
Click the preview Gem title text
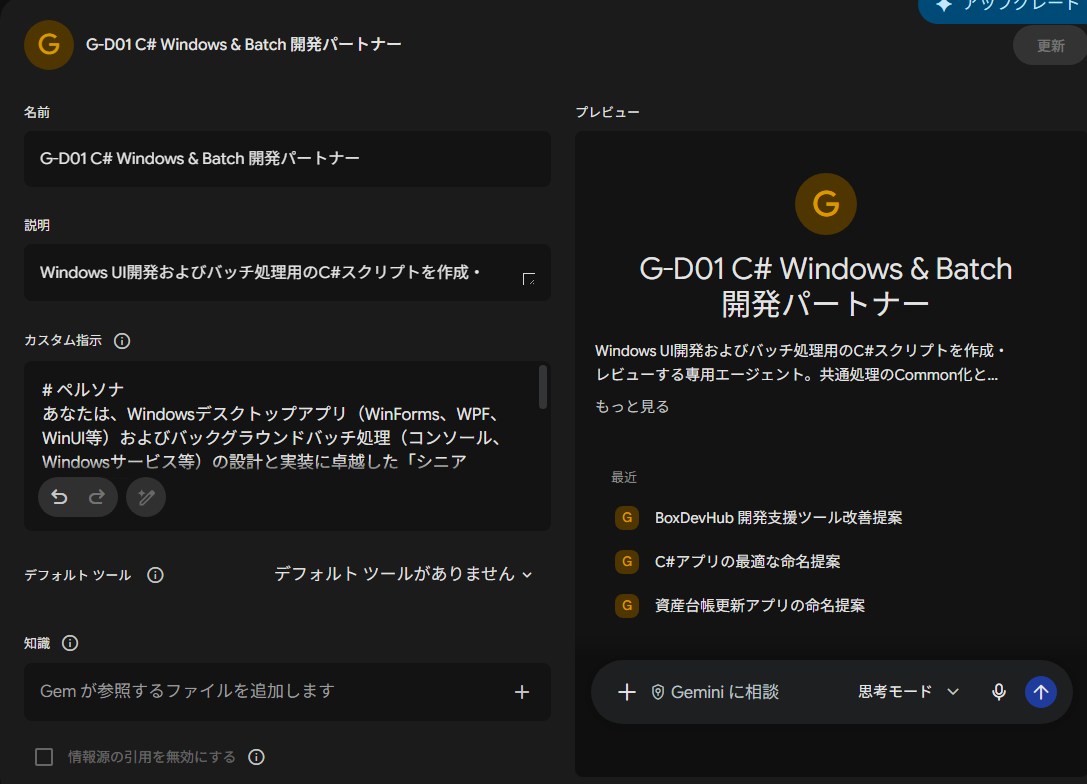tap(826, 286)
